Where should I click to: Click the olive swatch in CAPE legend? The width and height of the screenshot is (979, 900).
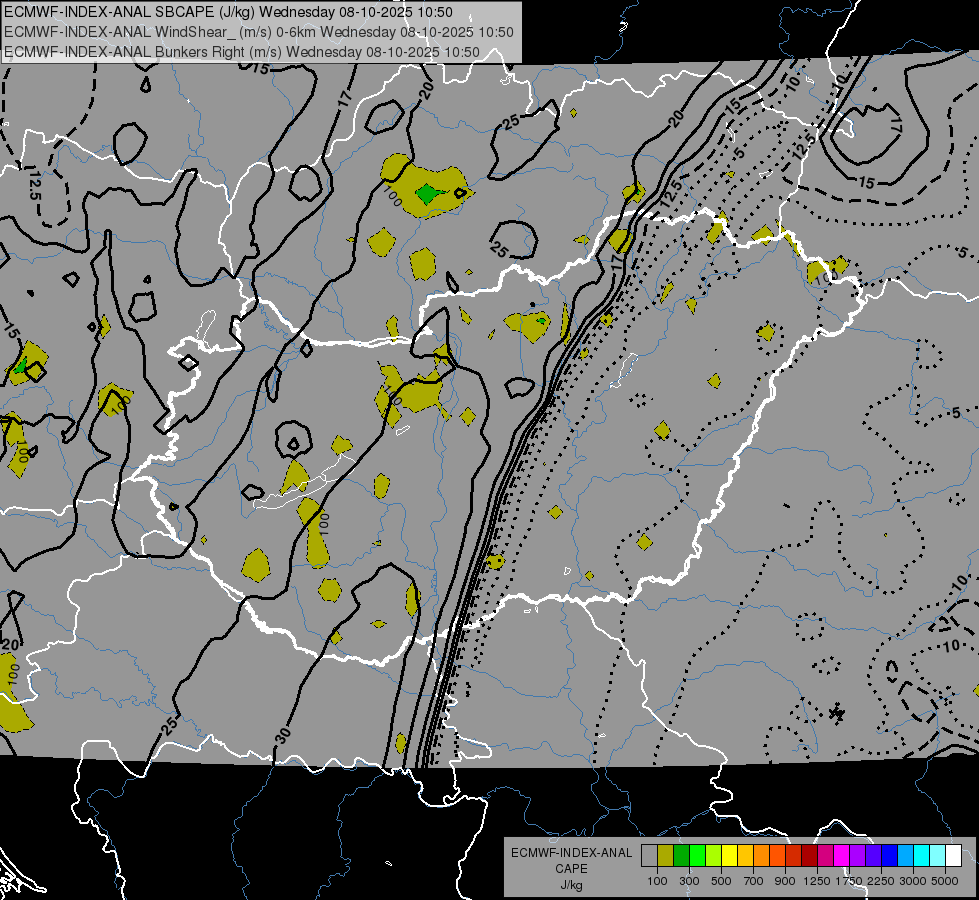[666, 855]
